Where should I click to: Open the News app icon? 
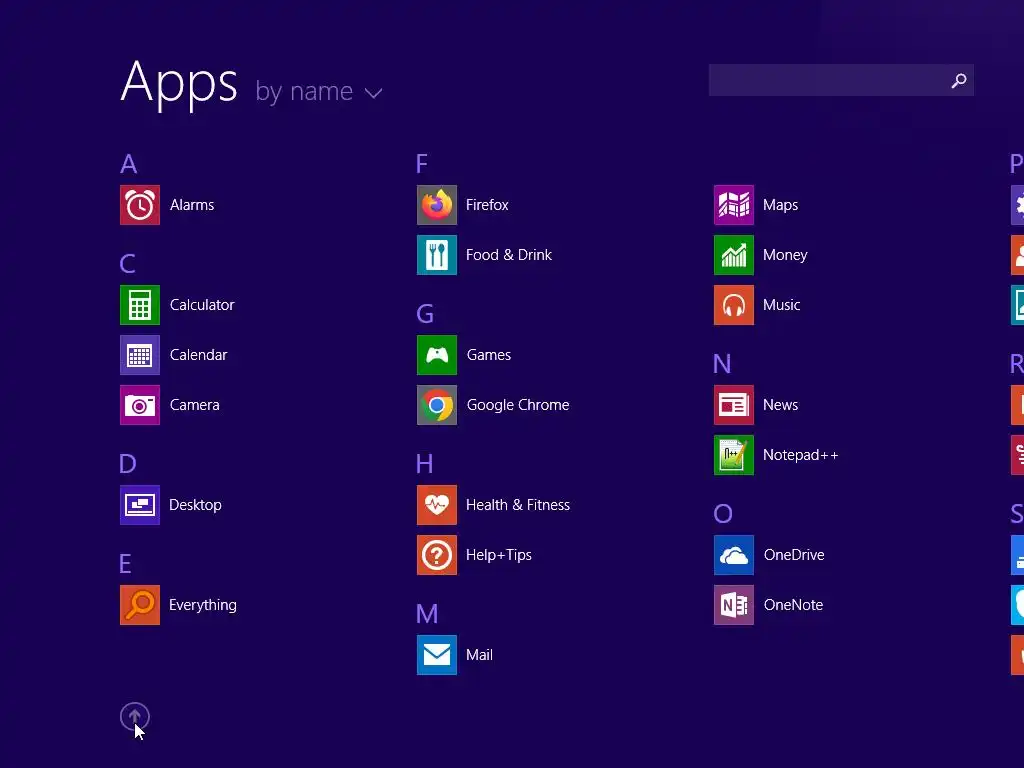click(x=734, y=405)
